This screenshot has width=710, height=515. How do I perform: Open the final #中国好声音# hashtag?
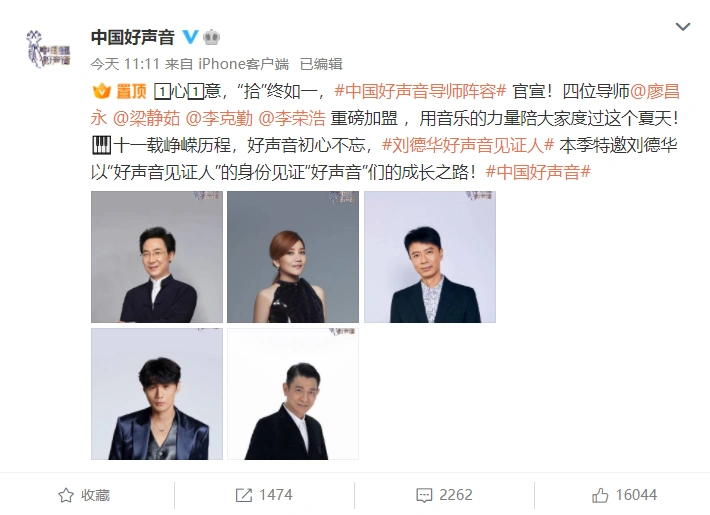pos(538,172)
